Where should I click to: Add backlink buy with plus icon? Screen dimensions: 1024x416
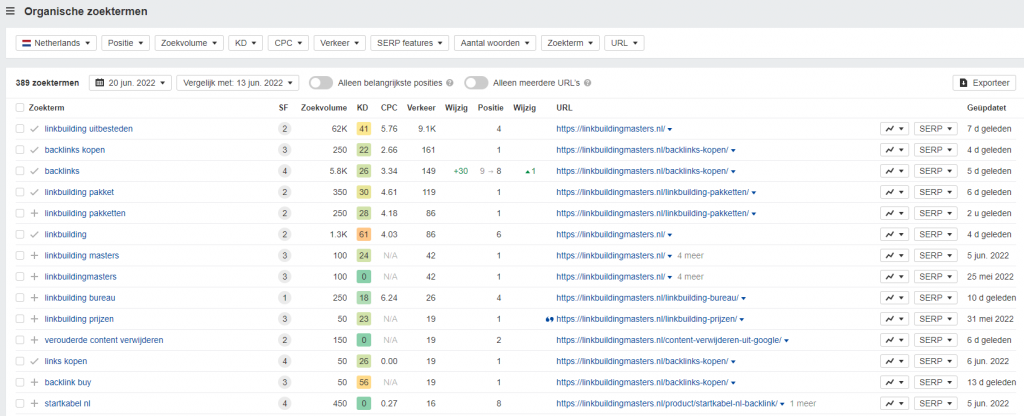35,382
